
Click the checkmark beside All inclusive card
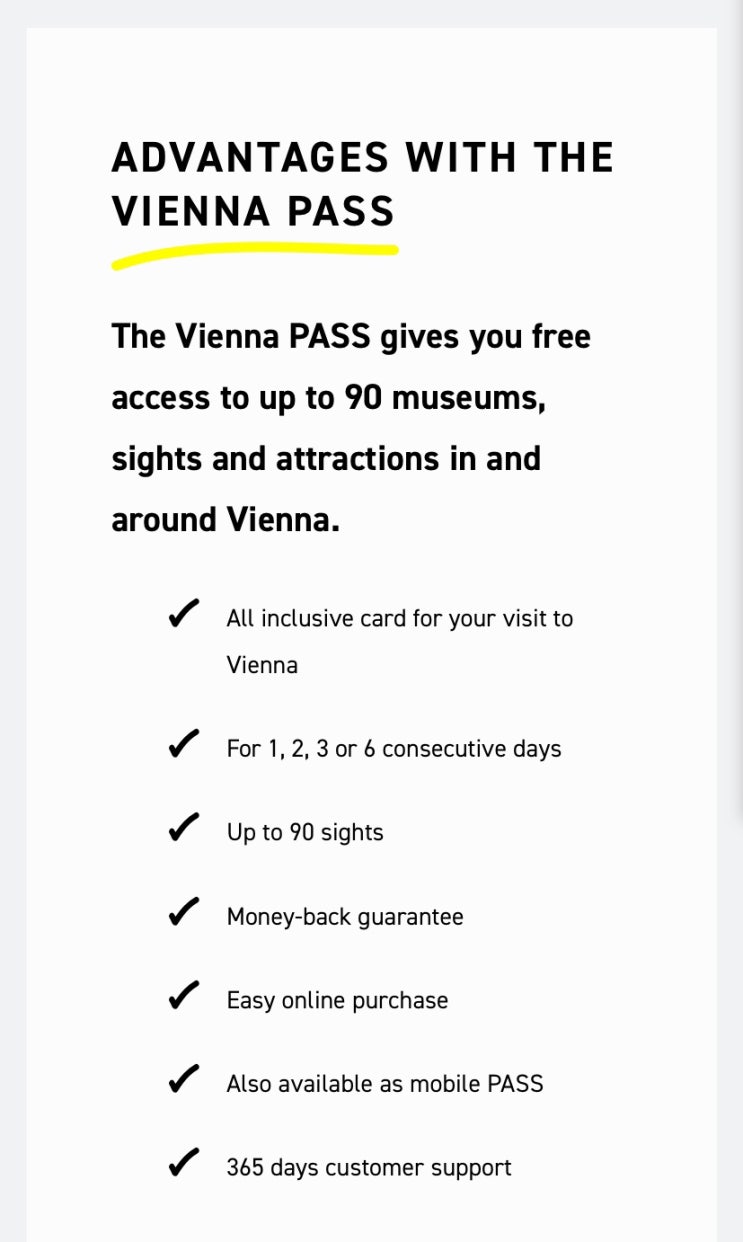pos(184,614)
